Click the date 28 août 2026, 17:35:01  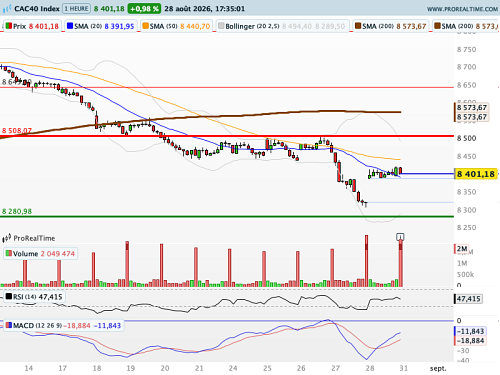204,9
